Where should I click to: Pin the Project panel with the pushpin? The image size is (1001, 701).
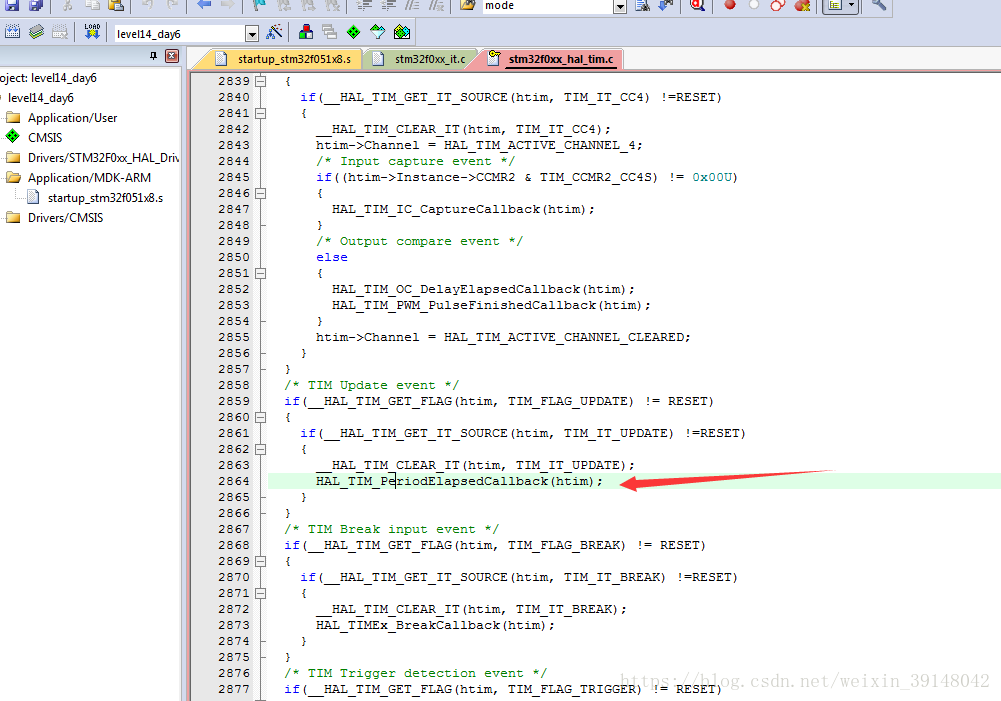coord(153,56)
